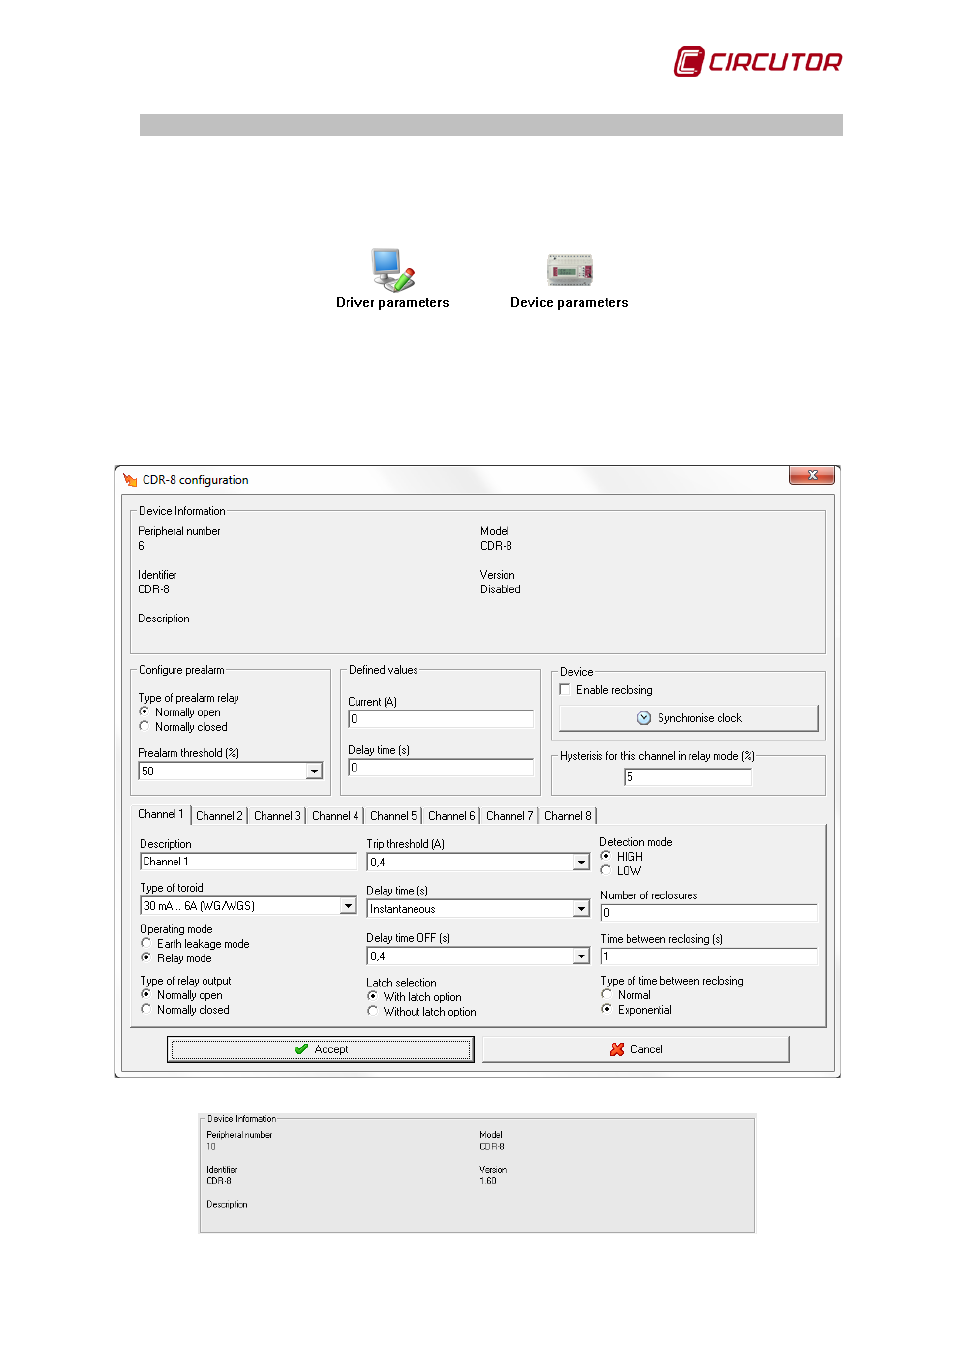The height and width of the screenshot is (1350, 954).
Task: Click the version '1.60' text below
Action: [488, 1181]
